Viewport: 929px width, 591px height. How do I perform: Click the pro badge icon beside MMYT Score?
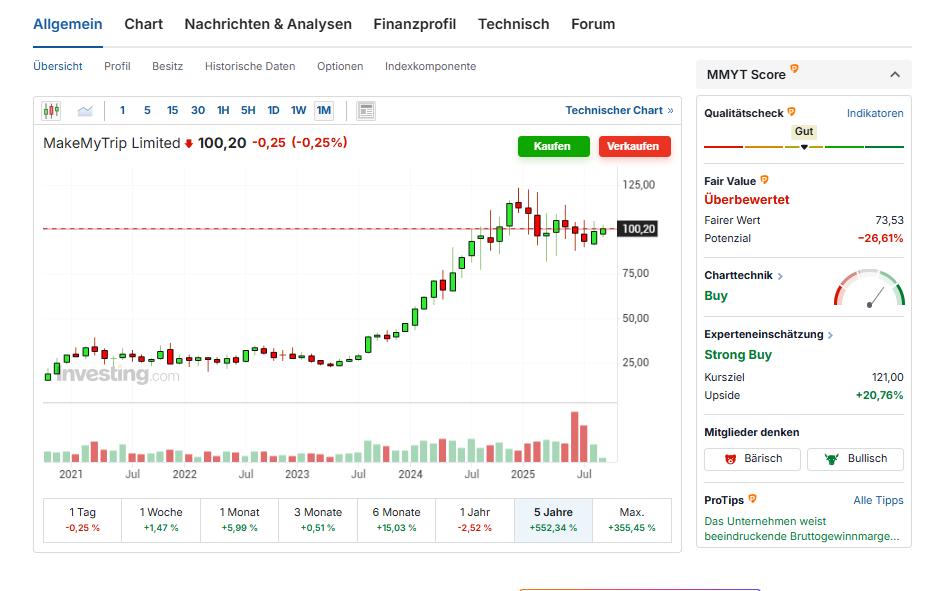[x=794, y=69]
